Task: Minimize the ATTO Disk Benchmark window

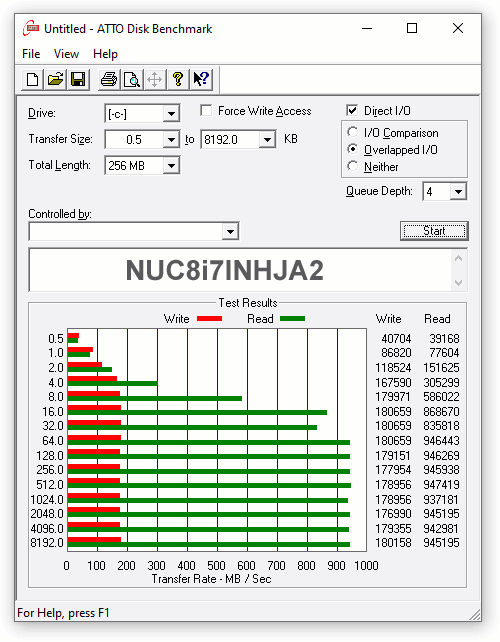Action: pos(367,29)
